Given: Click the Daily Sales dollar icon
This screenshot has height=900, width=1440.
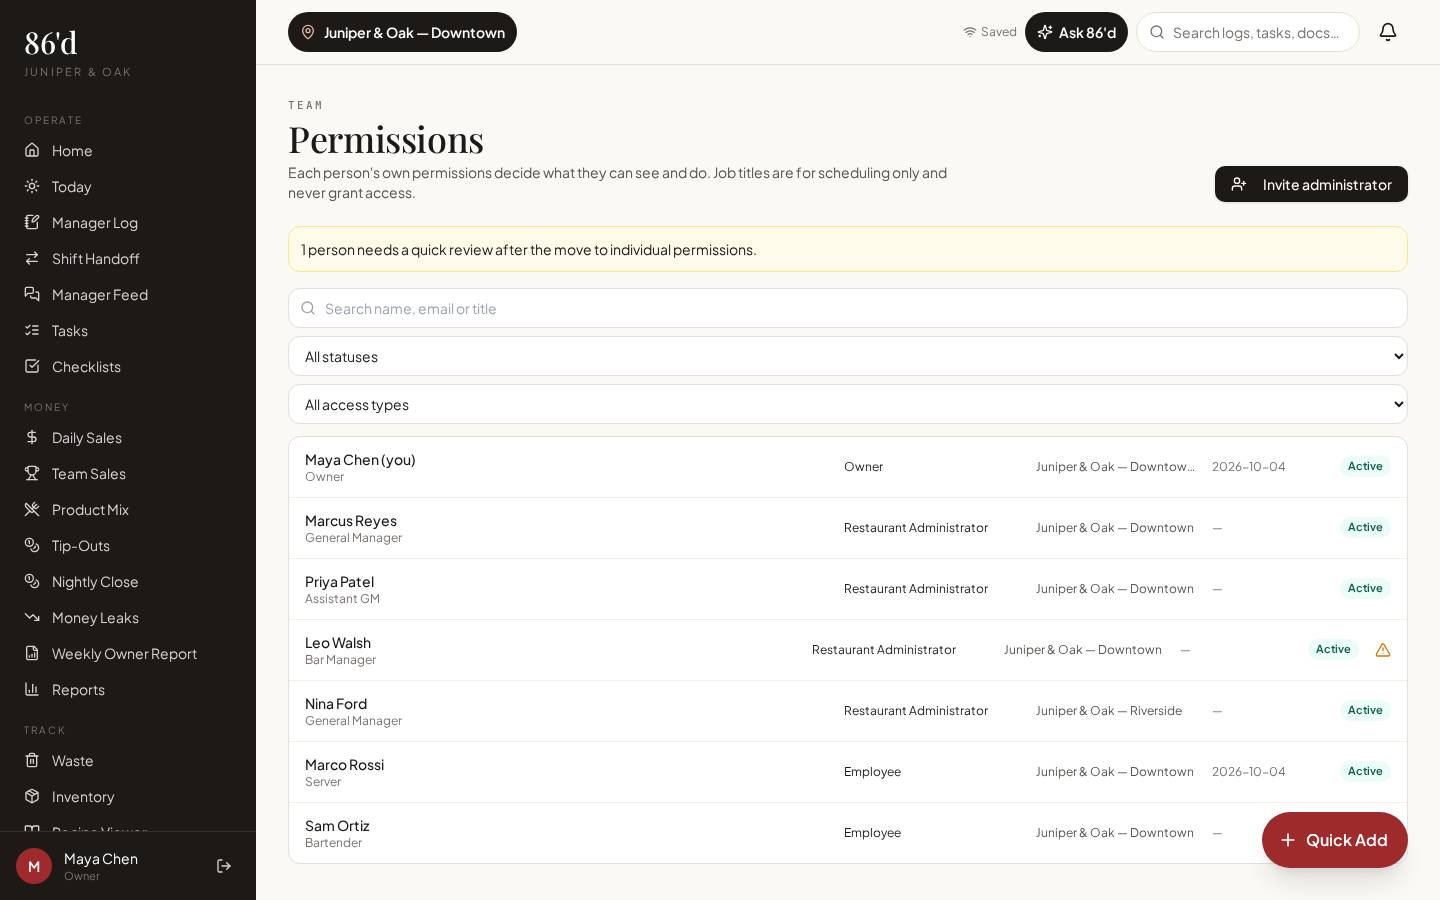Looking at the screenshot, I should point(32,437).
